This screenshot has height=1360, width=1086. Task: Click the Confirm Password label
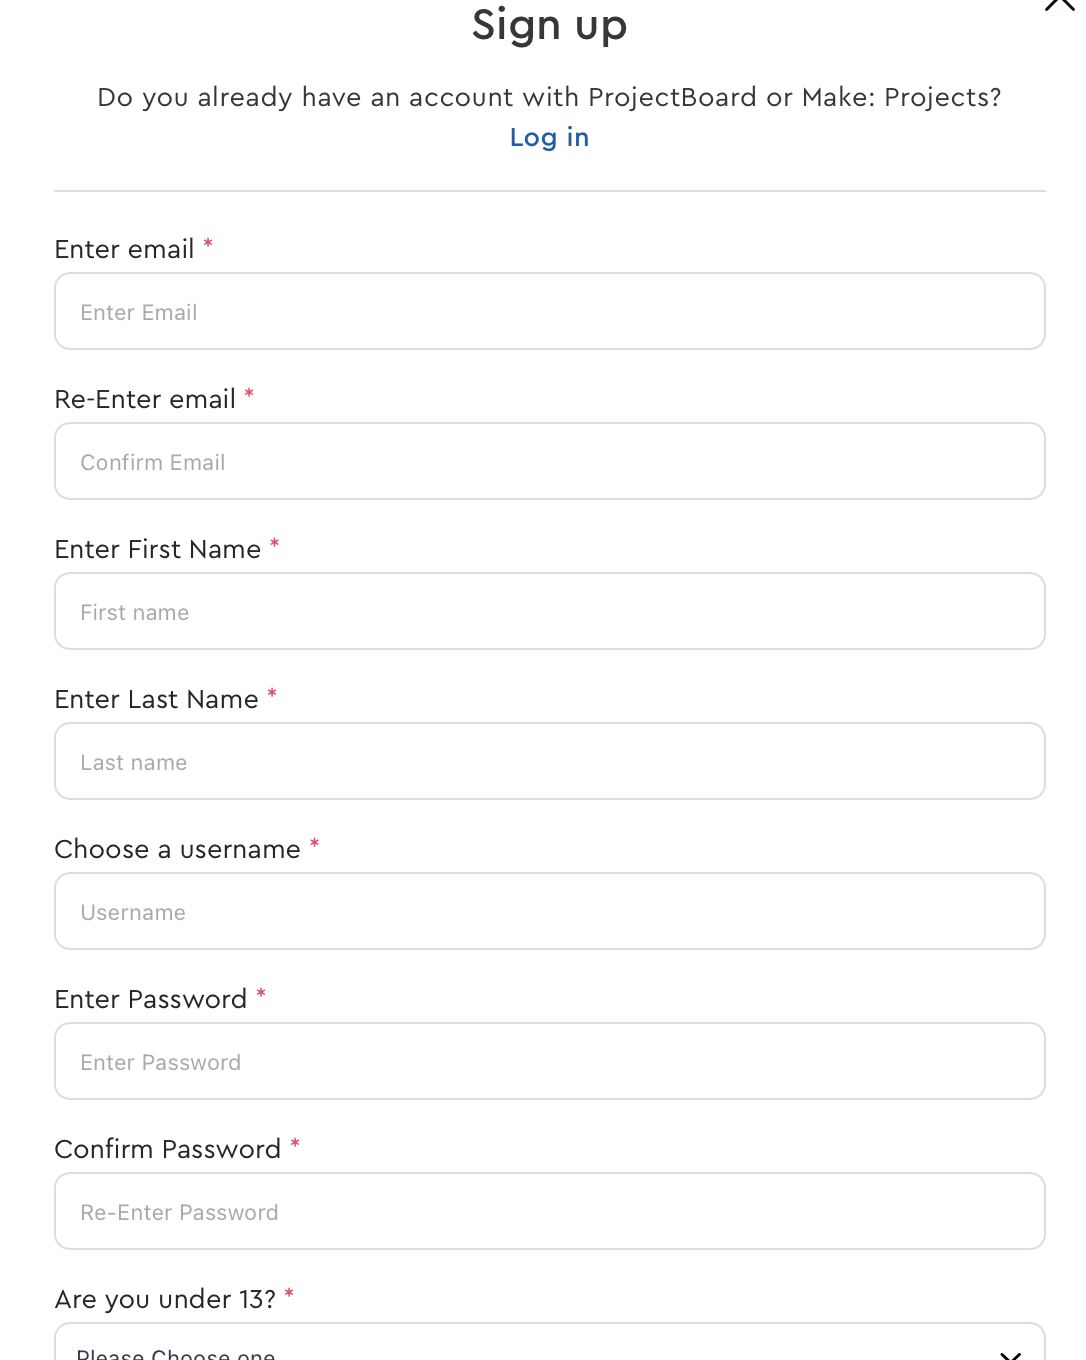168,1149
